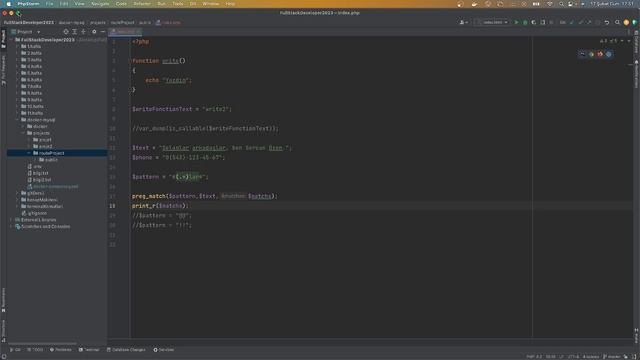640x360 pixels.
Task: Open run configuration dropdown
Action: tap(492, 22)
